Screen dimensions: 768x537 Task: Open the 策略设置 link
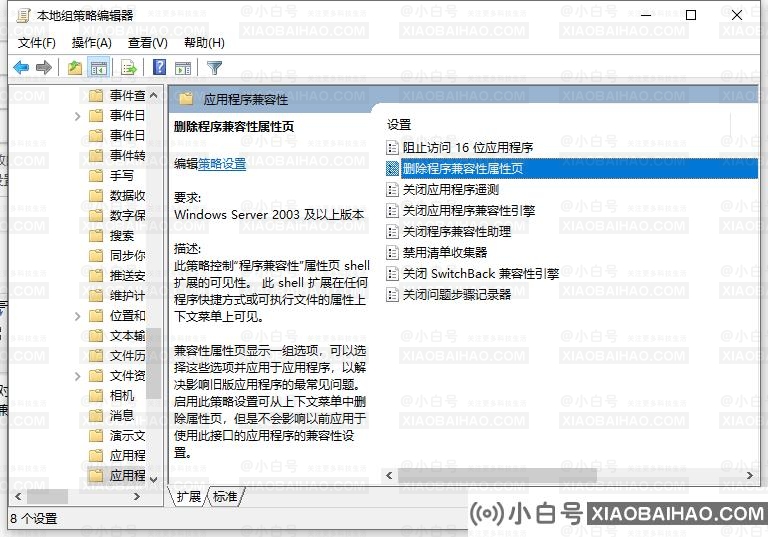click(x=222, y=164)
